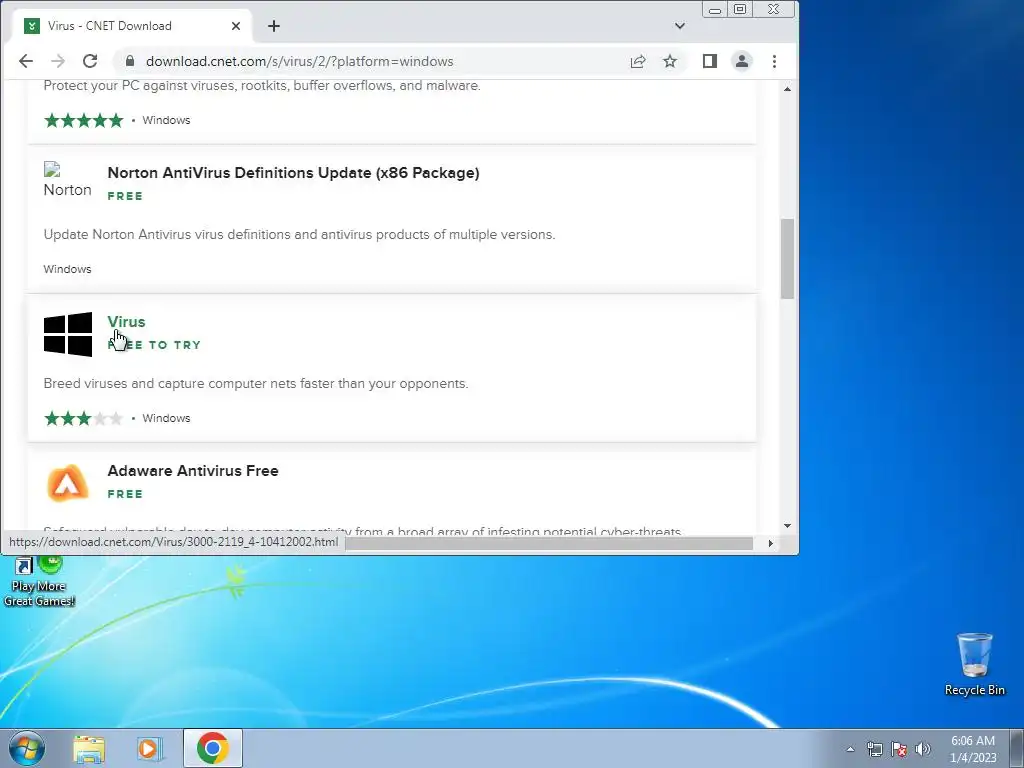Viewport: 1024px width, 768px height.
Task: Open Action Center flag icon
Action: click(899, 749)
